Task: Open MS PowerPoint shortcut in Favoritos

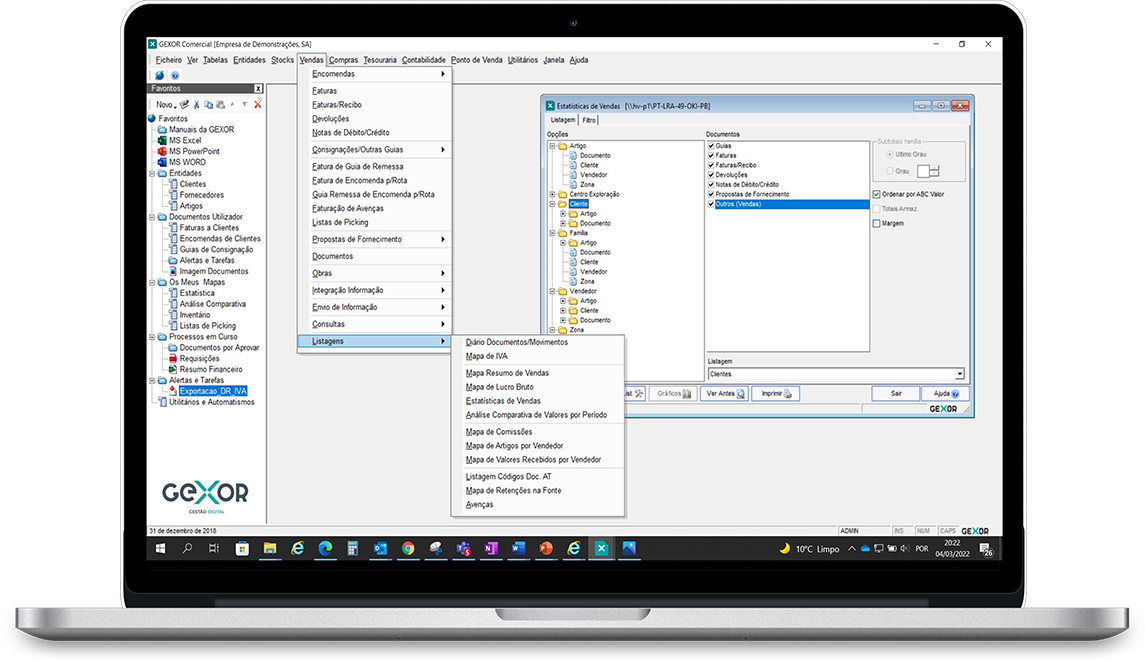Action: click(x=193, y=151)
